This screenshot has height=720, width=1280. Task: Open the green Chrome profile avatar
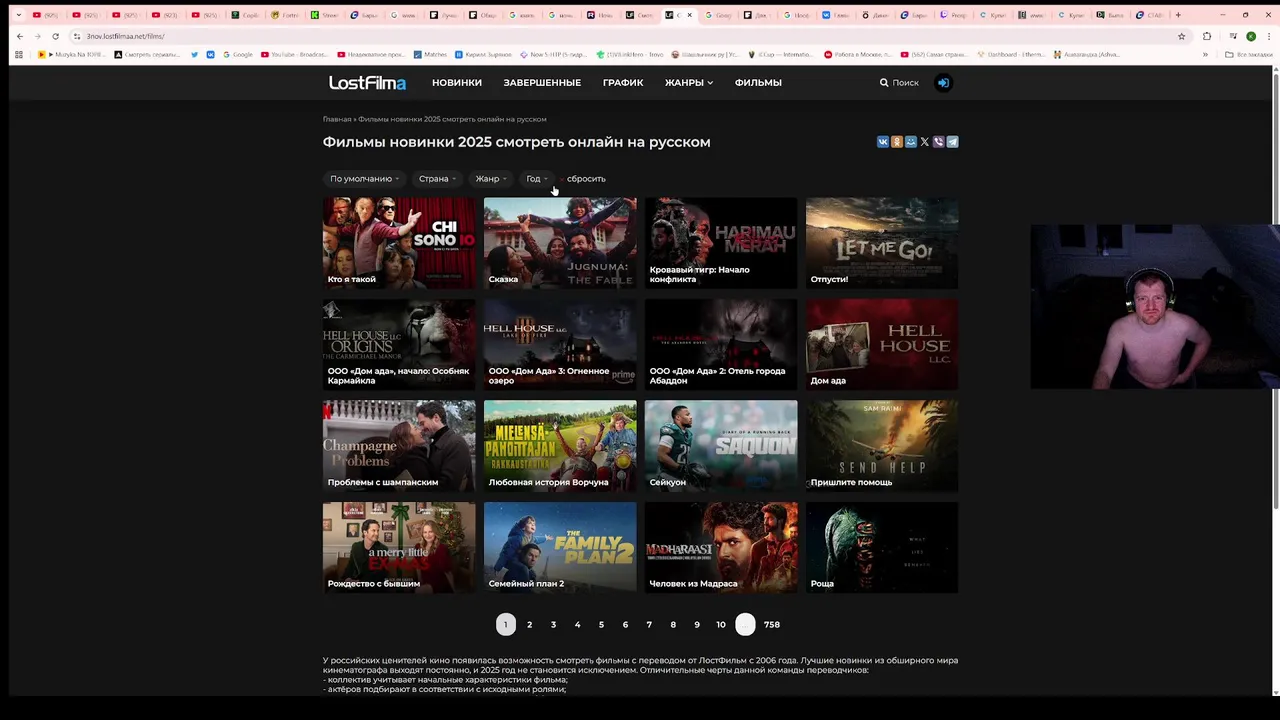[1251, 36]
